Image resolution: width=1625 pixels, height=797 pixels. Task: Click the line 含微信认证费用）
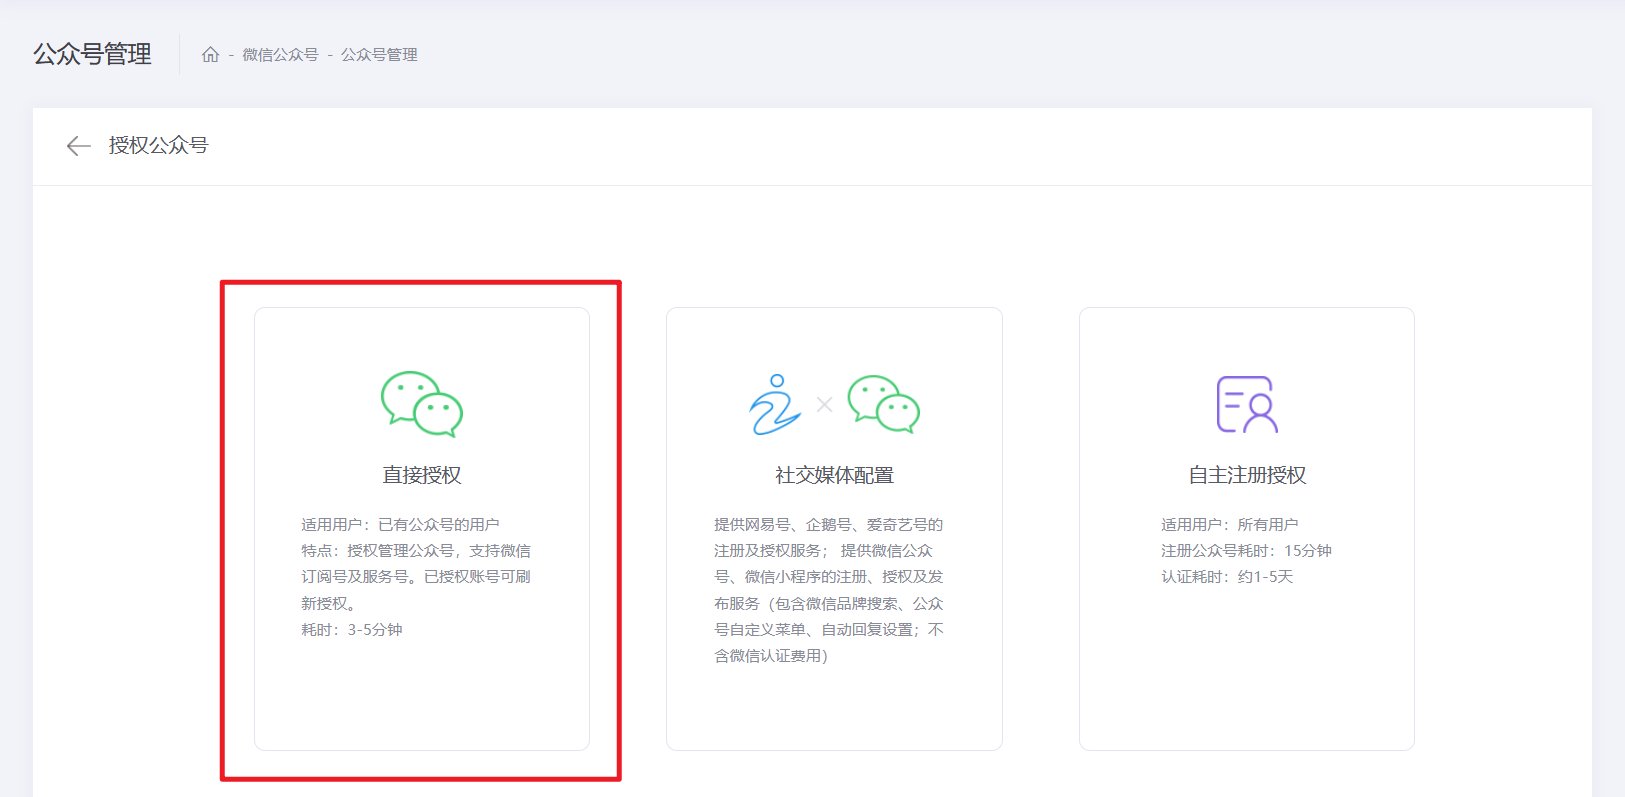(771, 655)
